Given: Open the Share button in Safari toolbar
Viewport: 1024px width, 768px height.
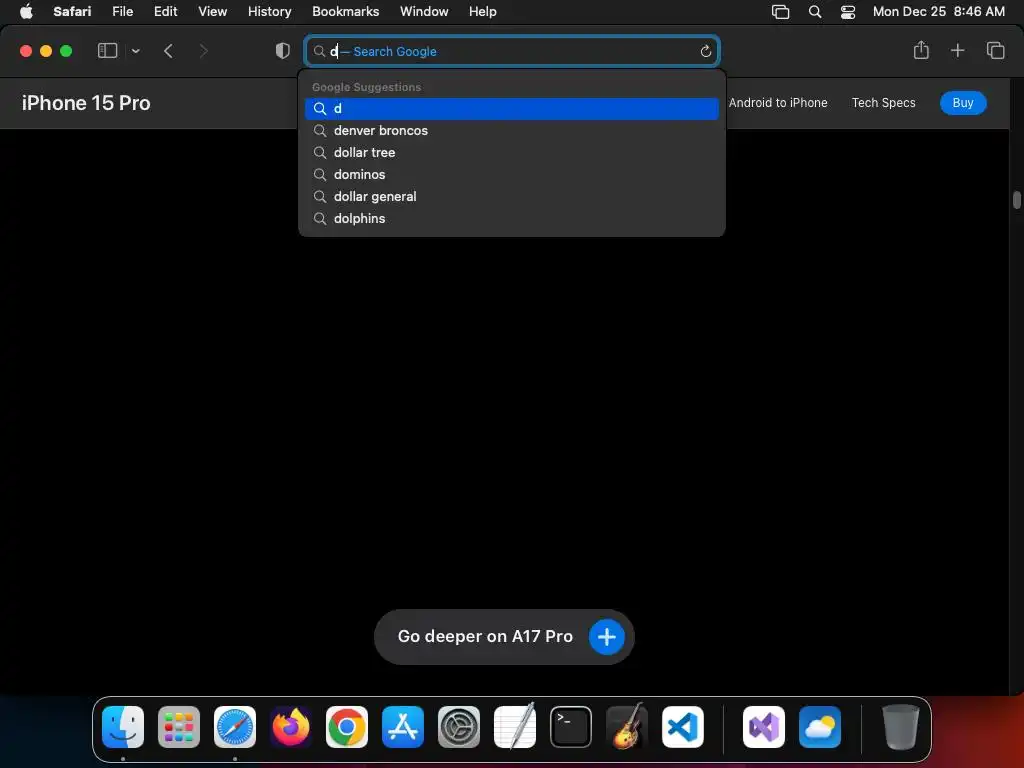Looking at the screenshot, I should pos(921,50).
